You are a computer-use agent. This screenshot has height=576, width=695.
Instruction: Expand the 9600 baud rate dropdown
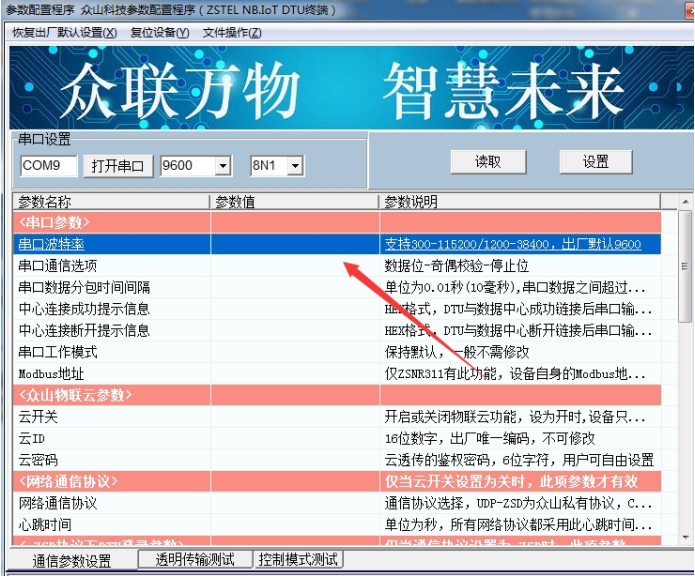pos(223,166)
